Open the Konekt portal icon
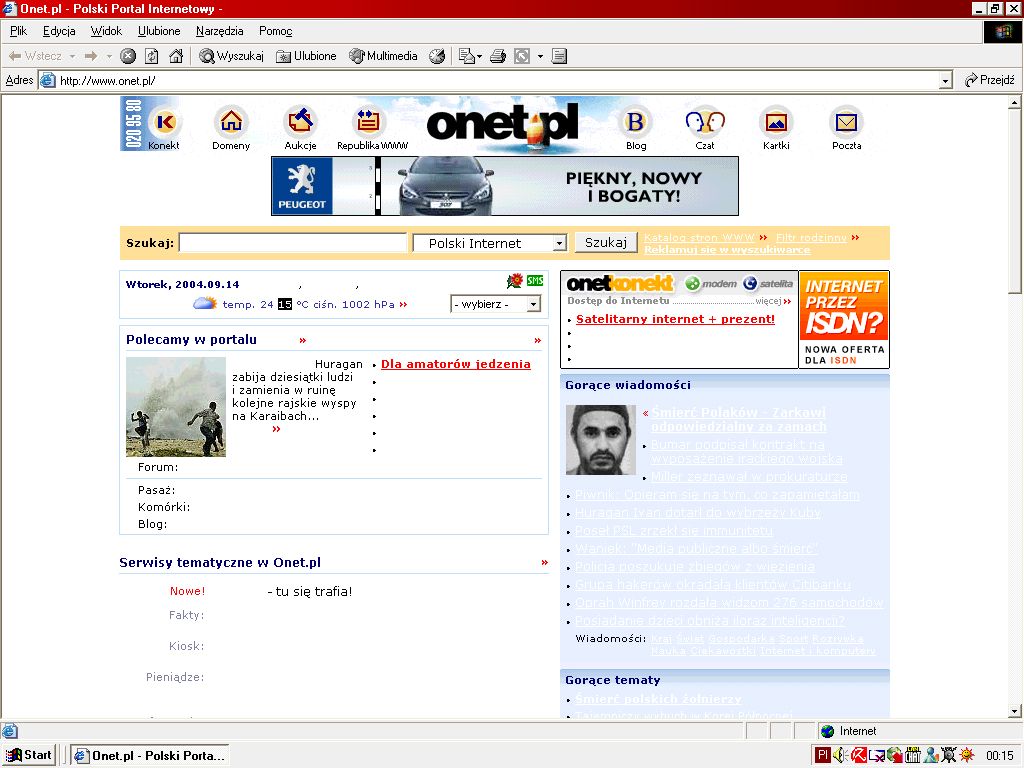Screen dimensions: 1024x768 pos(164,123)
